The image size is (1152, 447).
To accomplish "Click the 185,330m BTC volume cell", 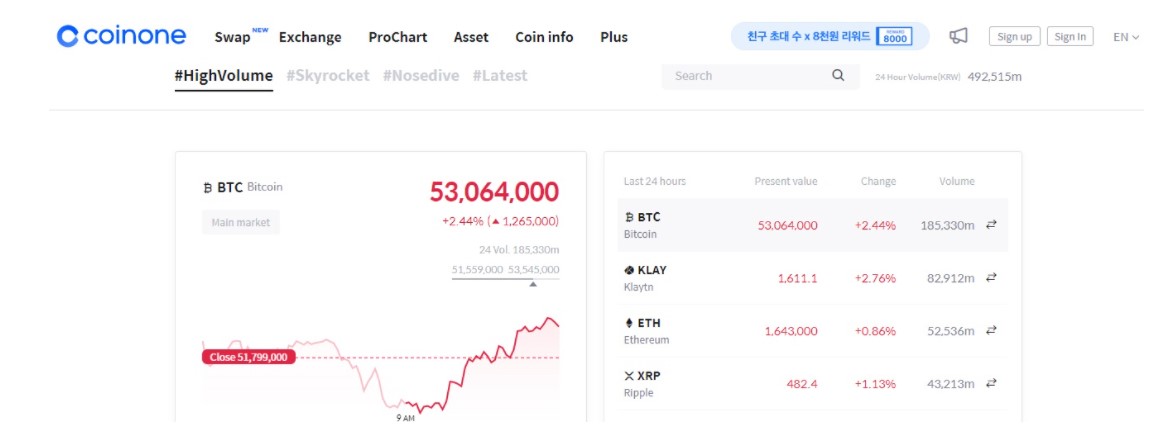I will [x=948, y=226].
